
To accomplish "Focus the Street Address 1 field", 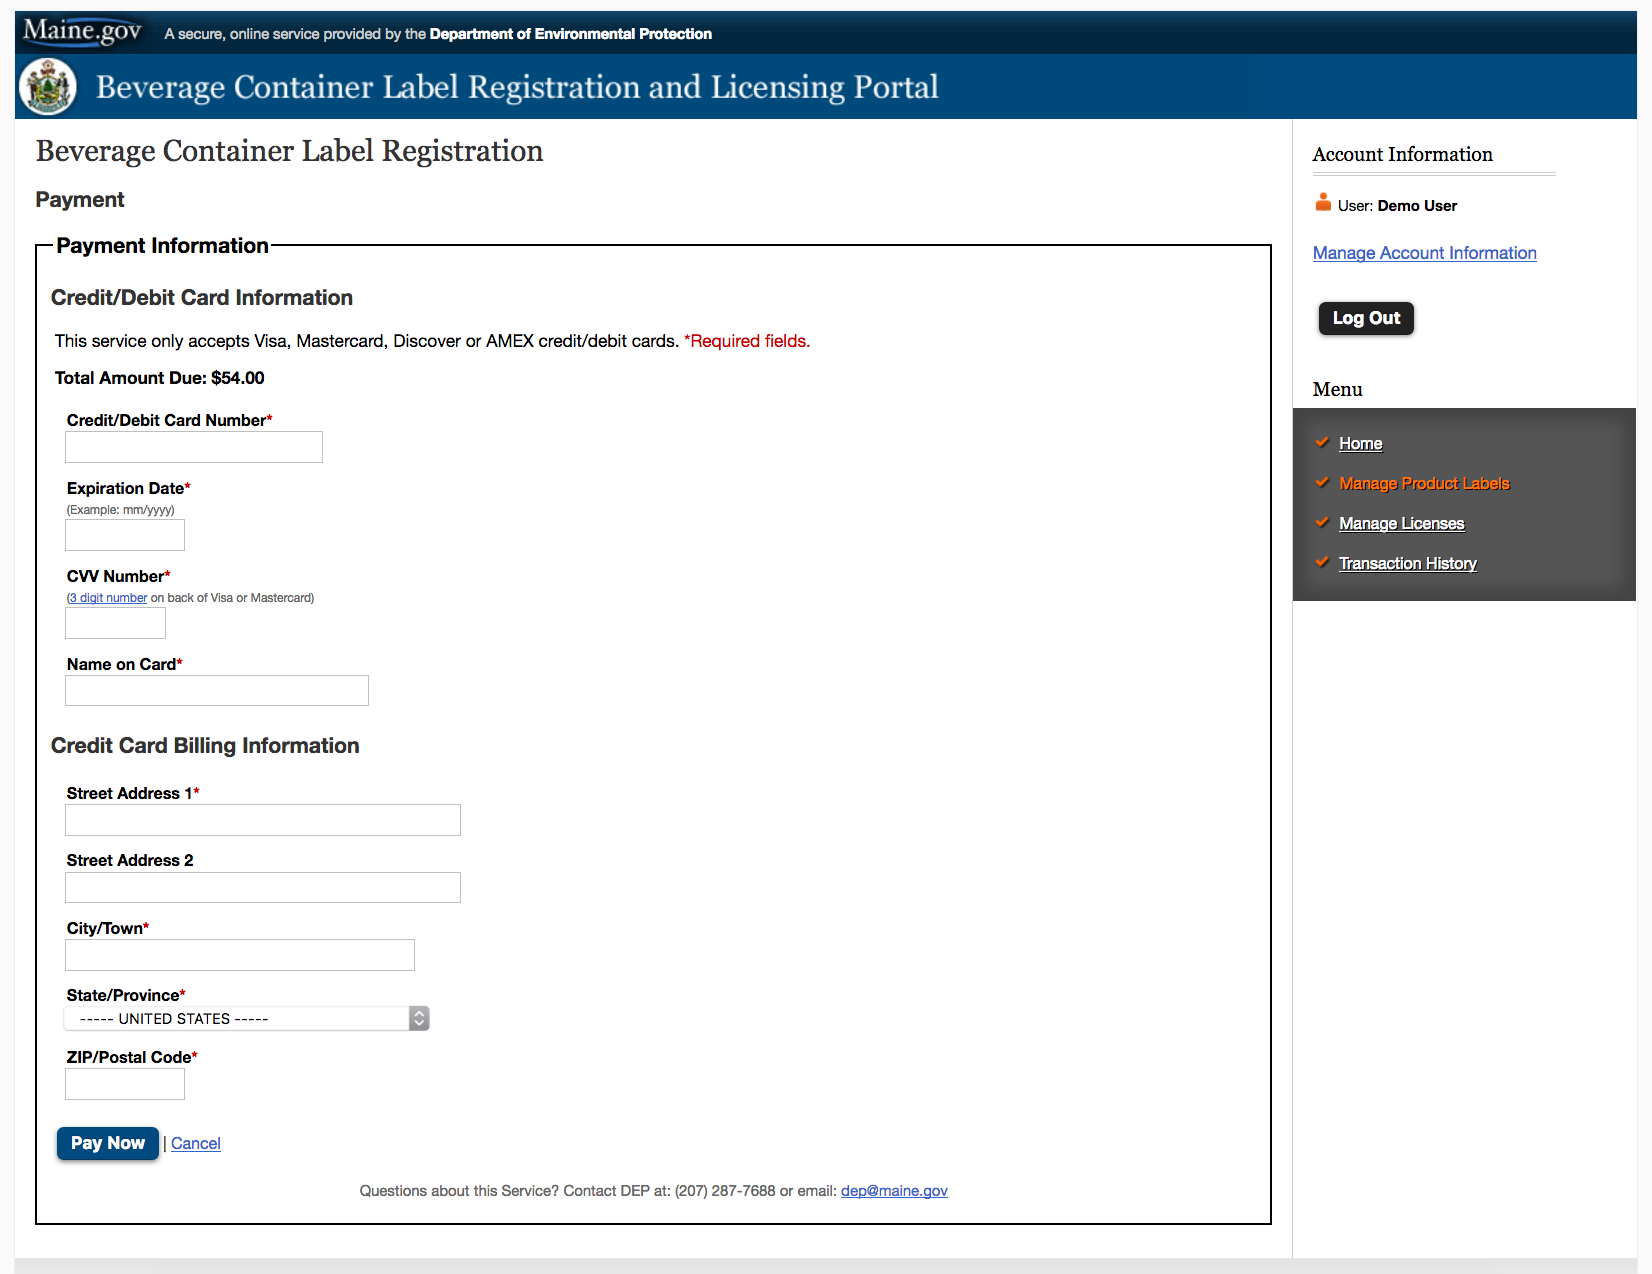I will coord(263,820).
